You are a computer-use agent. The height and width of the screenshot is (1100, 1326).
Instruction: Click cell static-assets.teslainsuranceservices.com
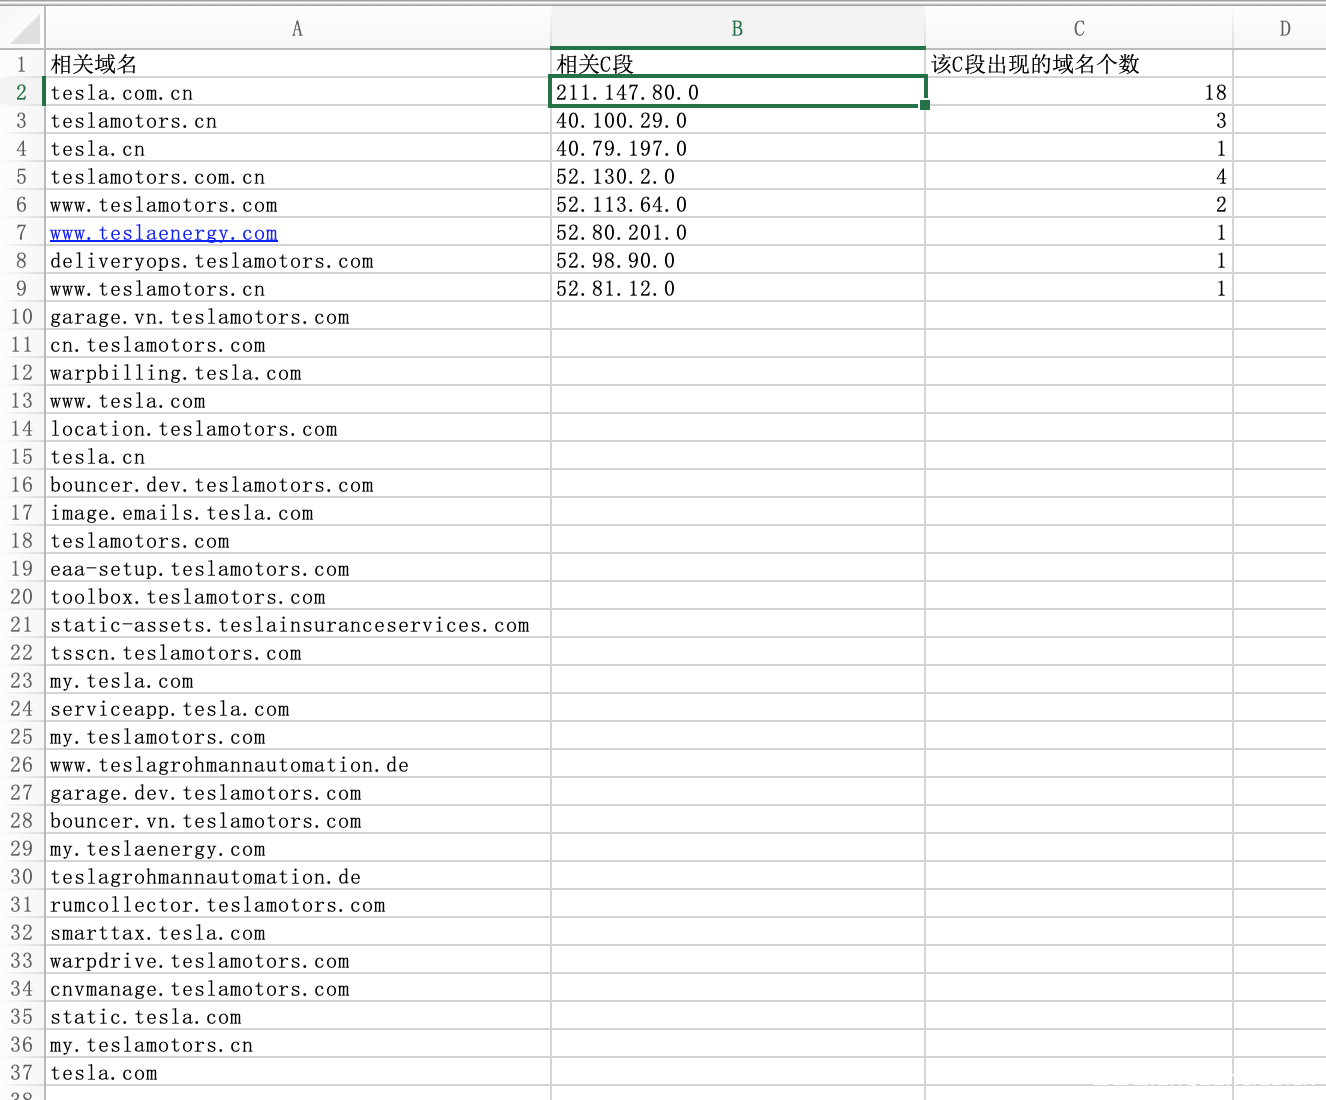(x=297, y=625)
